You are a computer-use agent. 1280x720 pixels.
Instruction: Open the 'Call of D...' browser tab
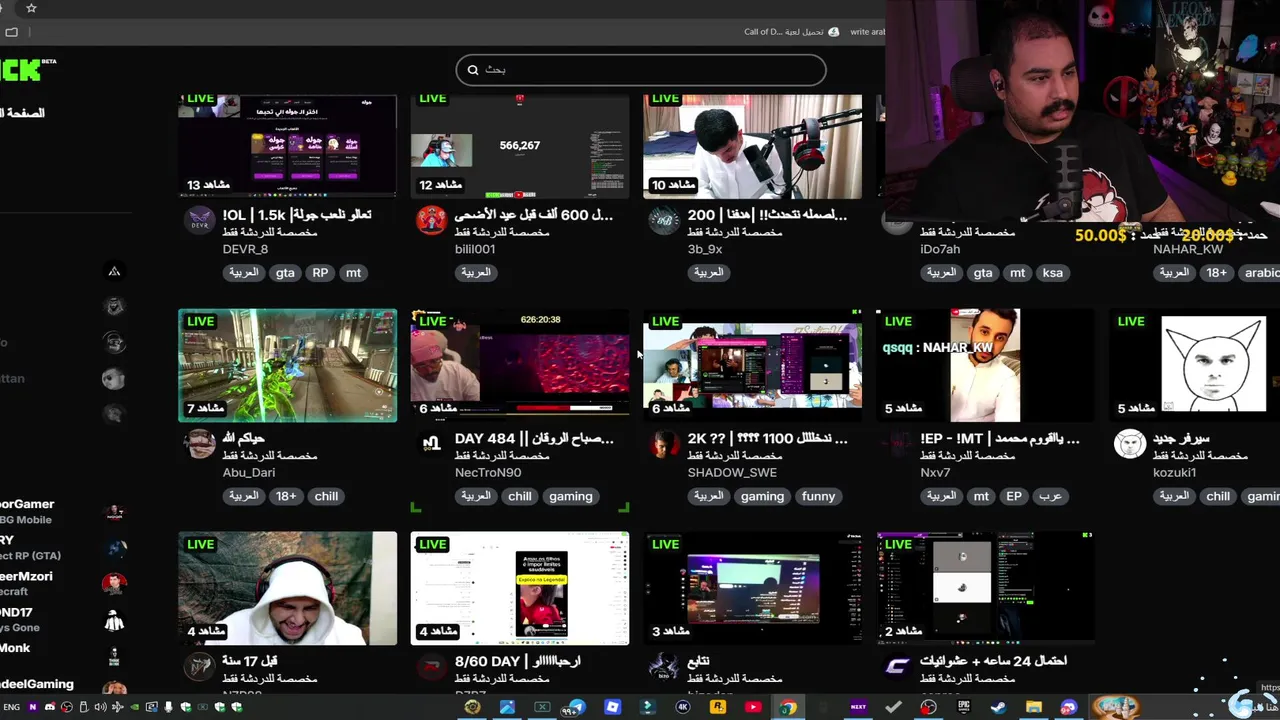tap(790, 32)
